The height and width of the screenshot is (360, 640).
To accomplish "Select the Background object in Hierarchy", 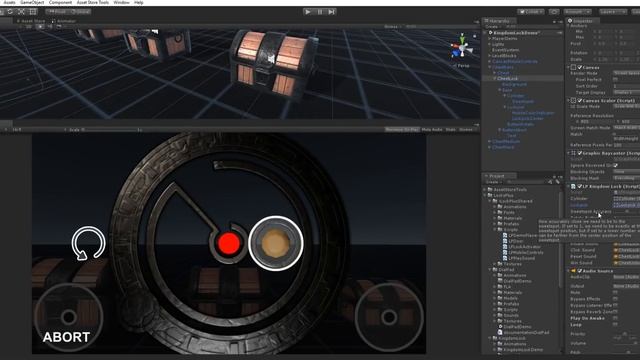I will [514, 84].
